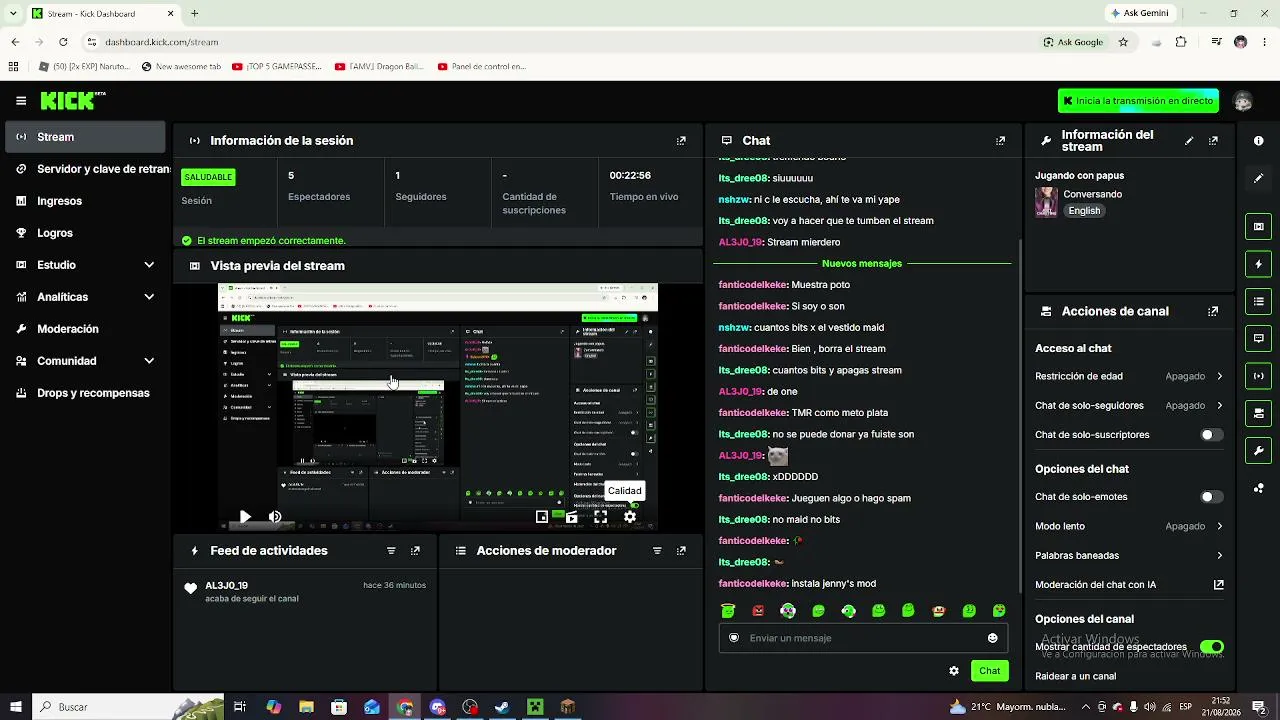Toggle the chat panel icon in right rail
1280x720 pixels.
coord(1258,338)
